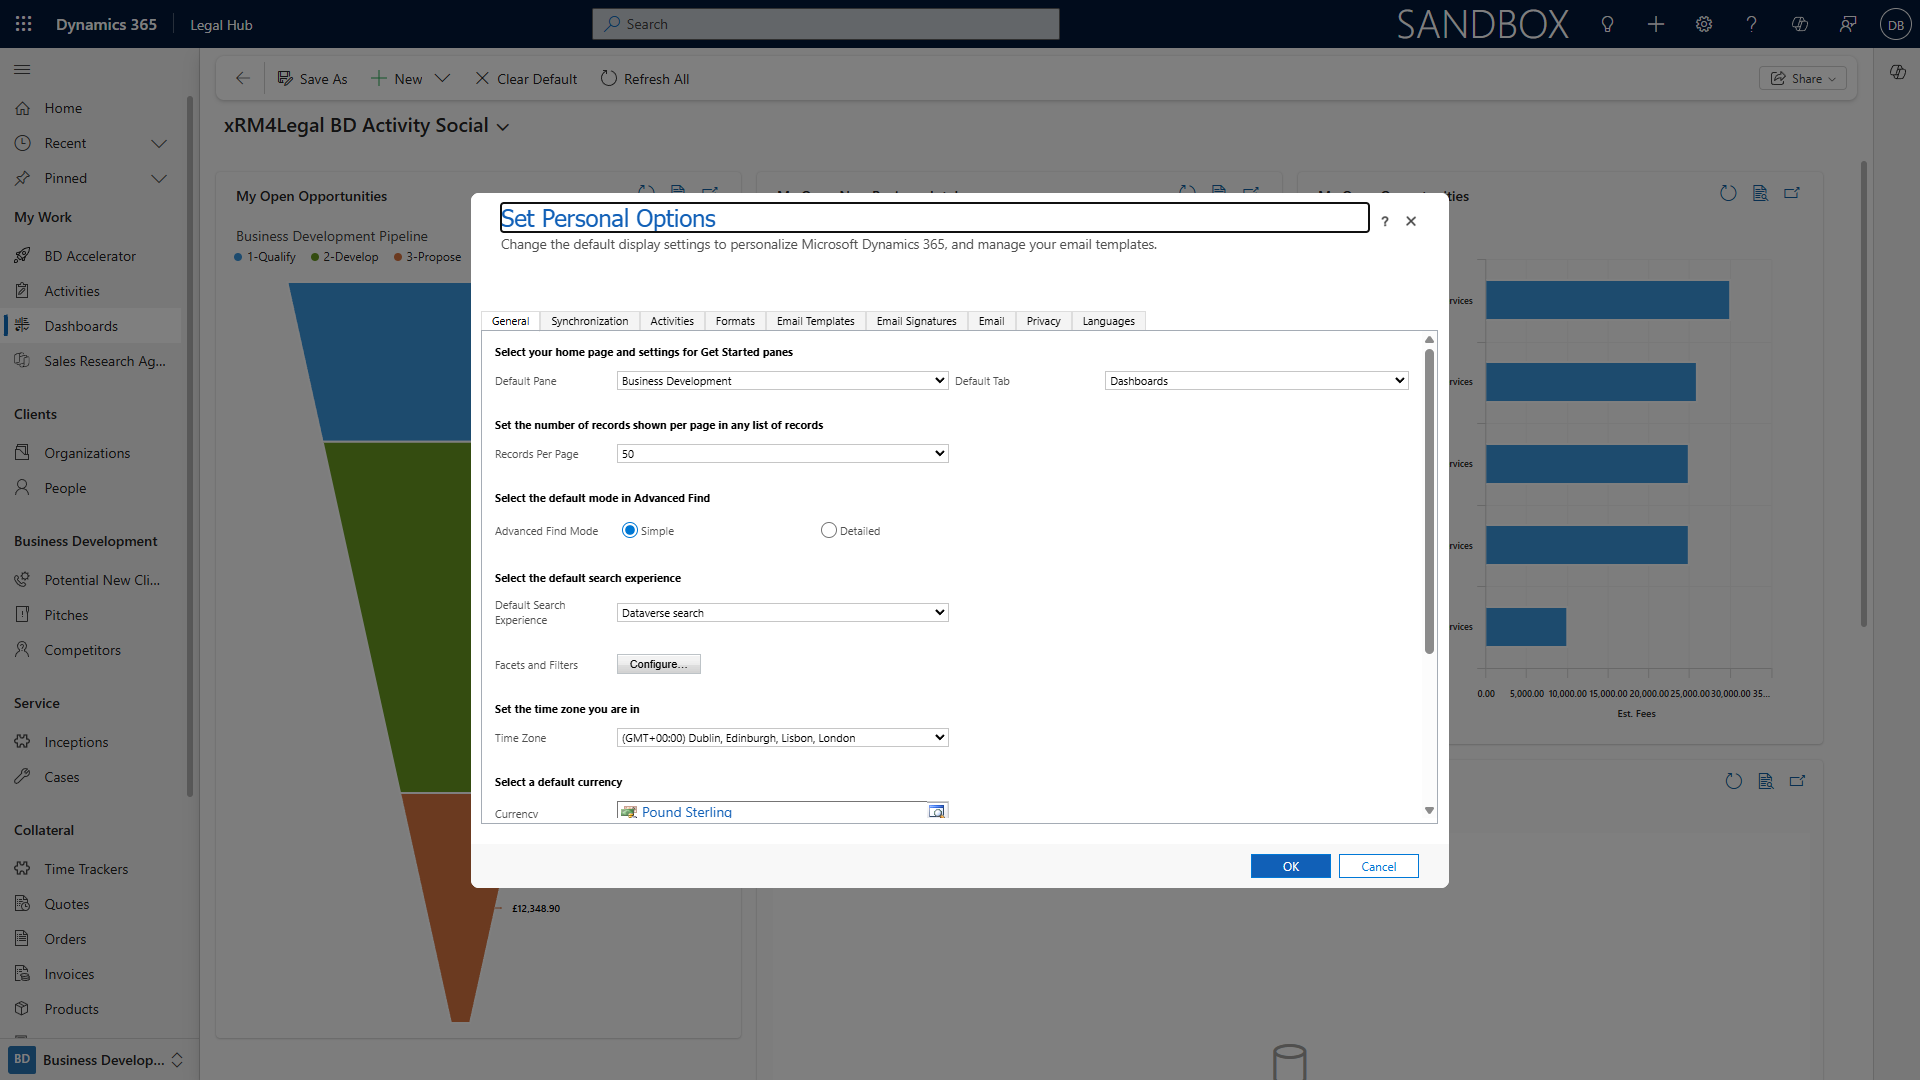The image size is (1920, 1080).
Task: Click the dialog's vertical scrollbar thumb
Action: [x=1429, y=500]
